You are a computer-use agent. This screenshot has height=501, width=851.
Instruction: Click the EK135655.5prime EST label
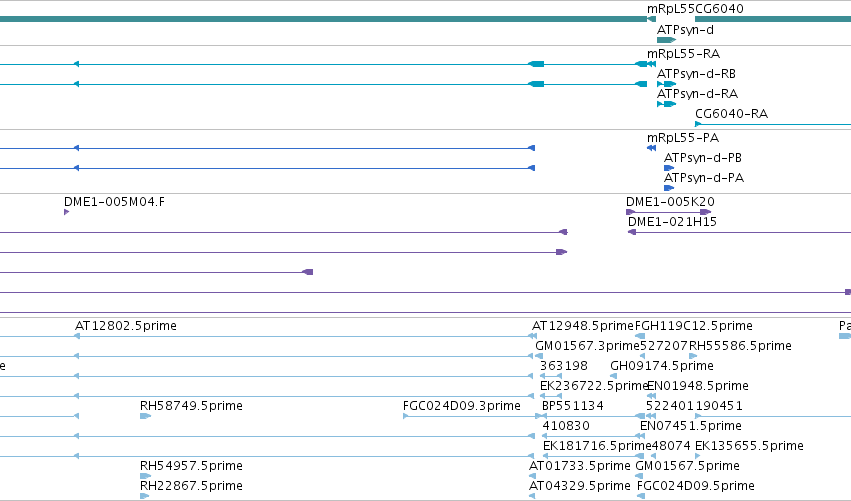coord(750,446)
